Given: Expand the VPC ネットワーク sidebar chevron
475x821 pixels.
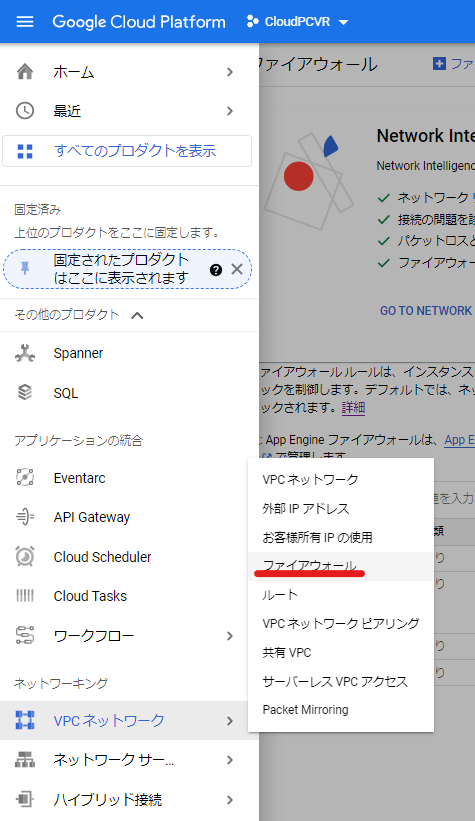Looking at the screenshot, I should [230, 720].
